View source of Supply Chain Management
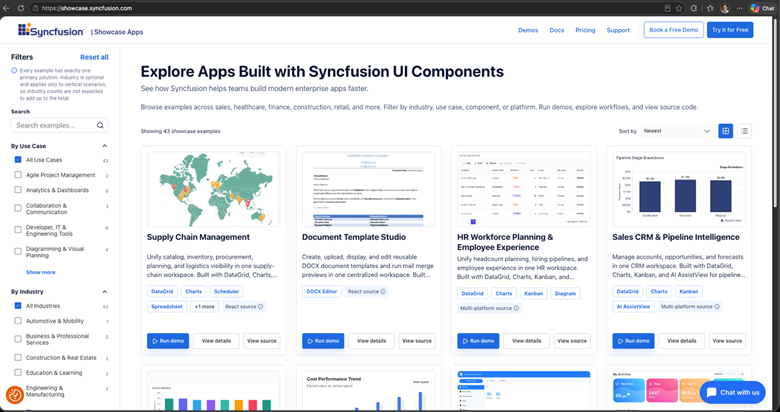 (262, 341)
